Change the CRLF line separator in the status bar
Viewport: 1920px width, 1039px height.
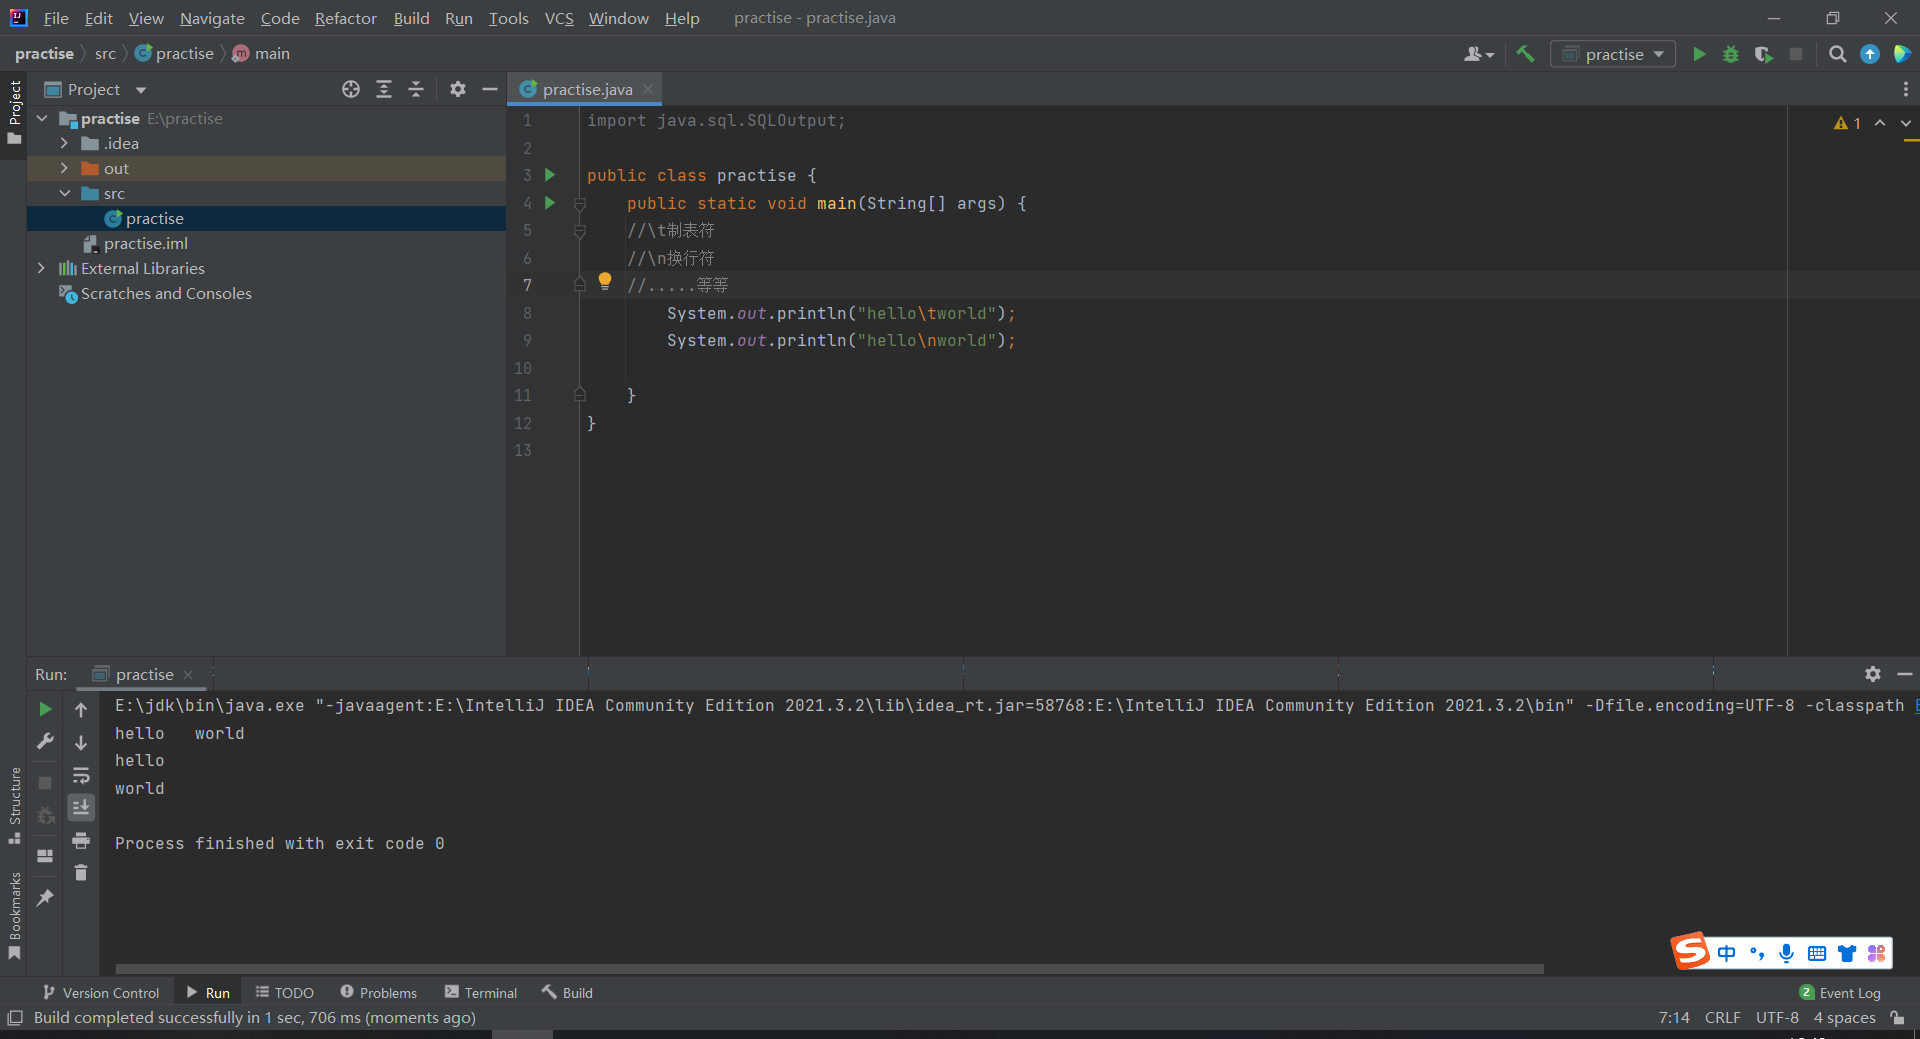[1722, 1018]
